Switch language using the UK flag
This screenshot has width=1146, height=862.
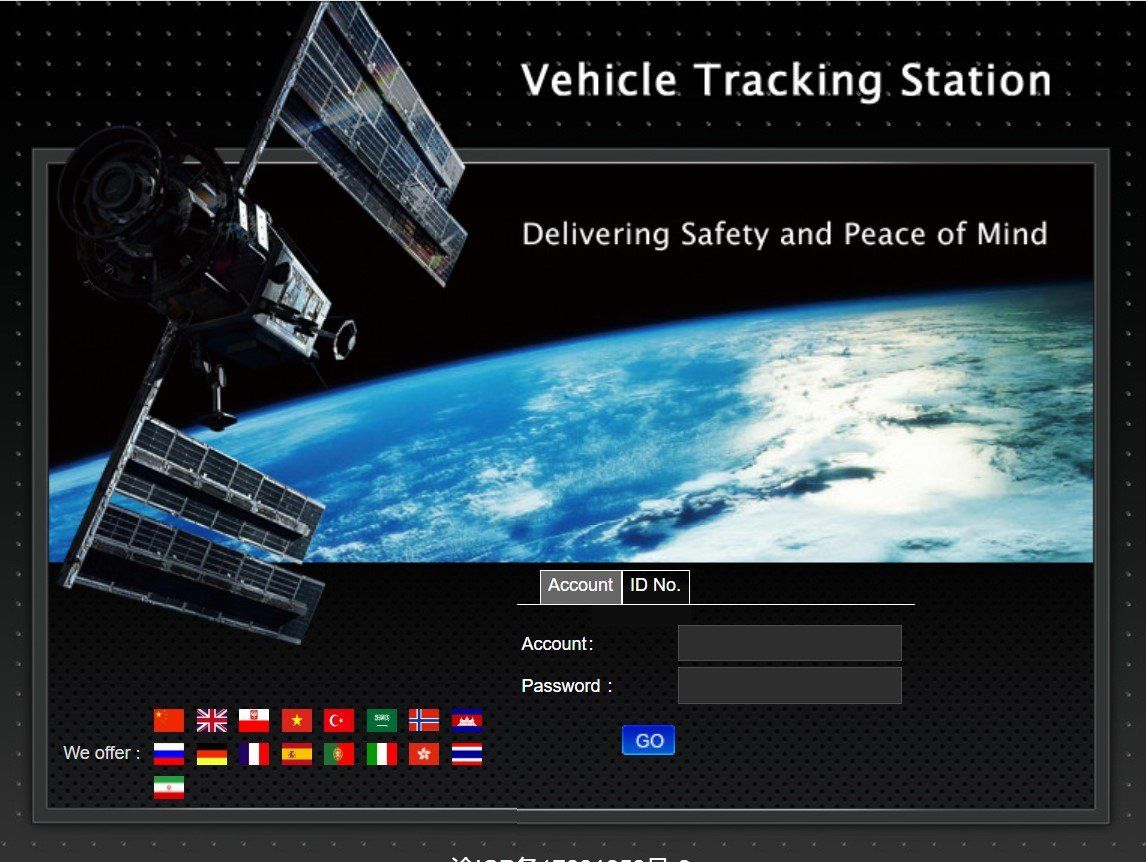(x=212, y=720)
